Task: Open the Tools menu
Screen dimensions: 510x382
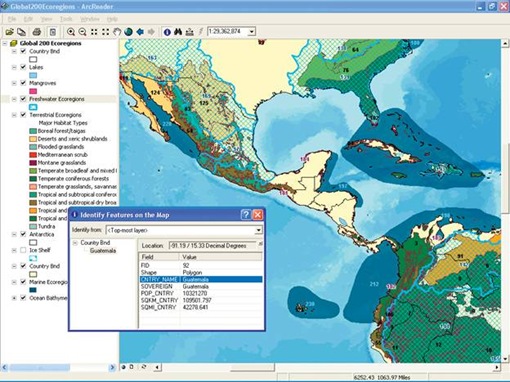Action: pyautogui.click(x=66, y=19)
